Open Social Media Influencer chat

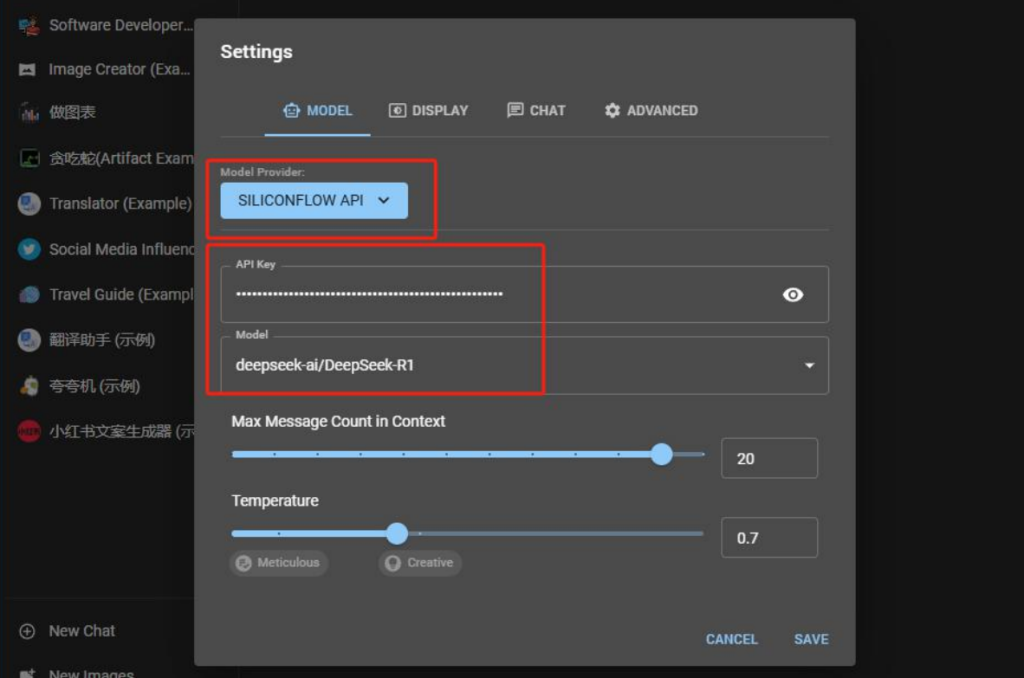tap(104, 250)
